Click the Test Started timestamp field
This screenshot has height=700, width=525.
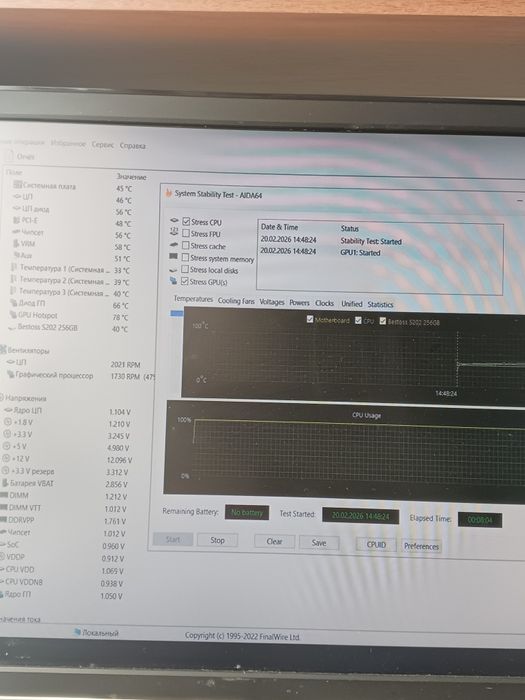(x=360, y=516)
